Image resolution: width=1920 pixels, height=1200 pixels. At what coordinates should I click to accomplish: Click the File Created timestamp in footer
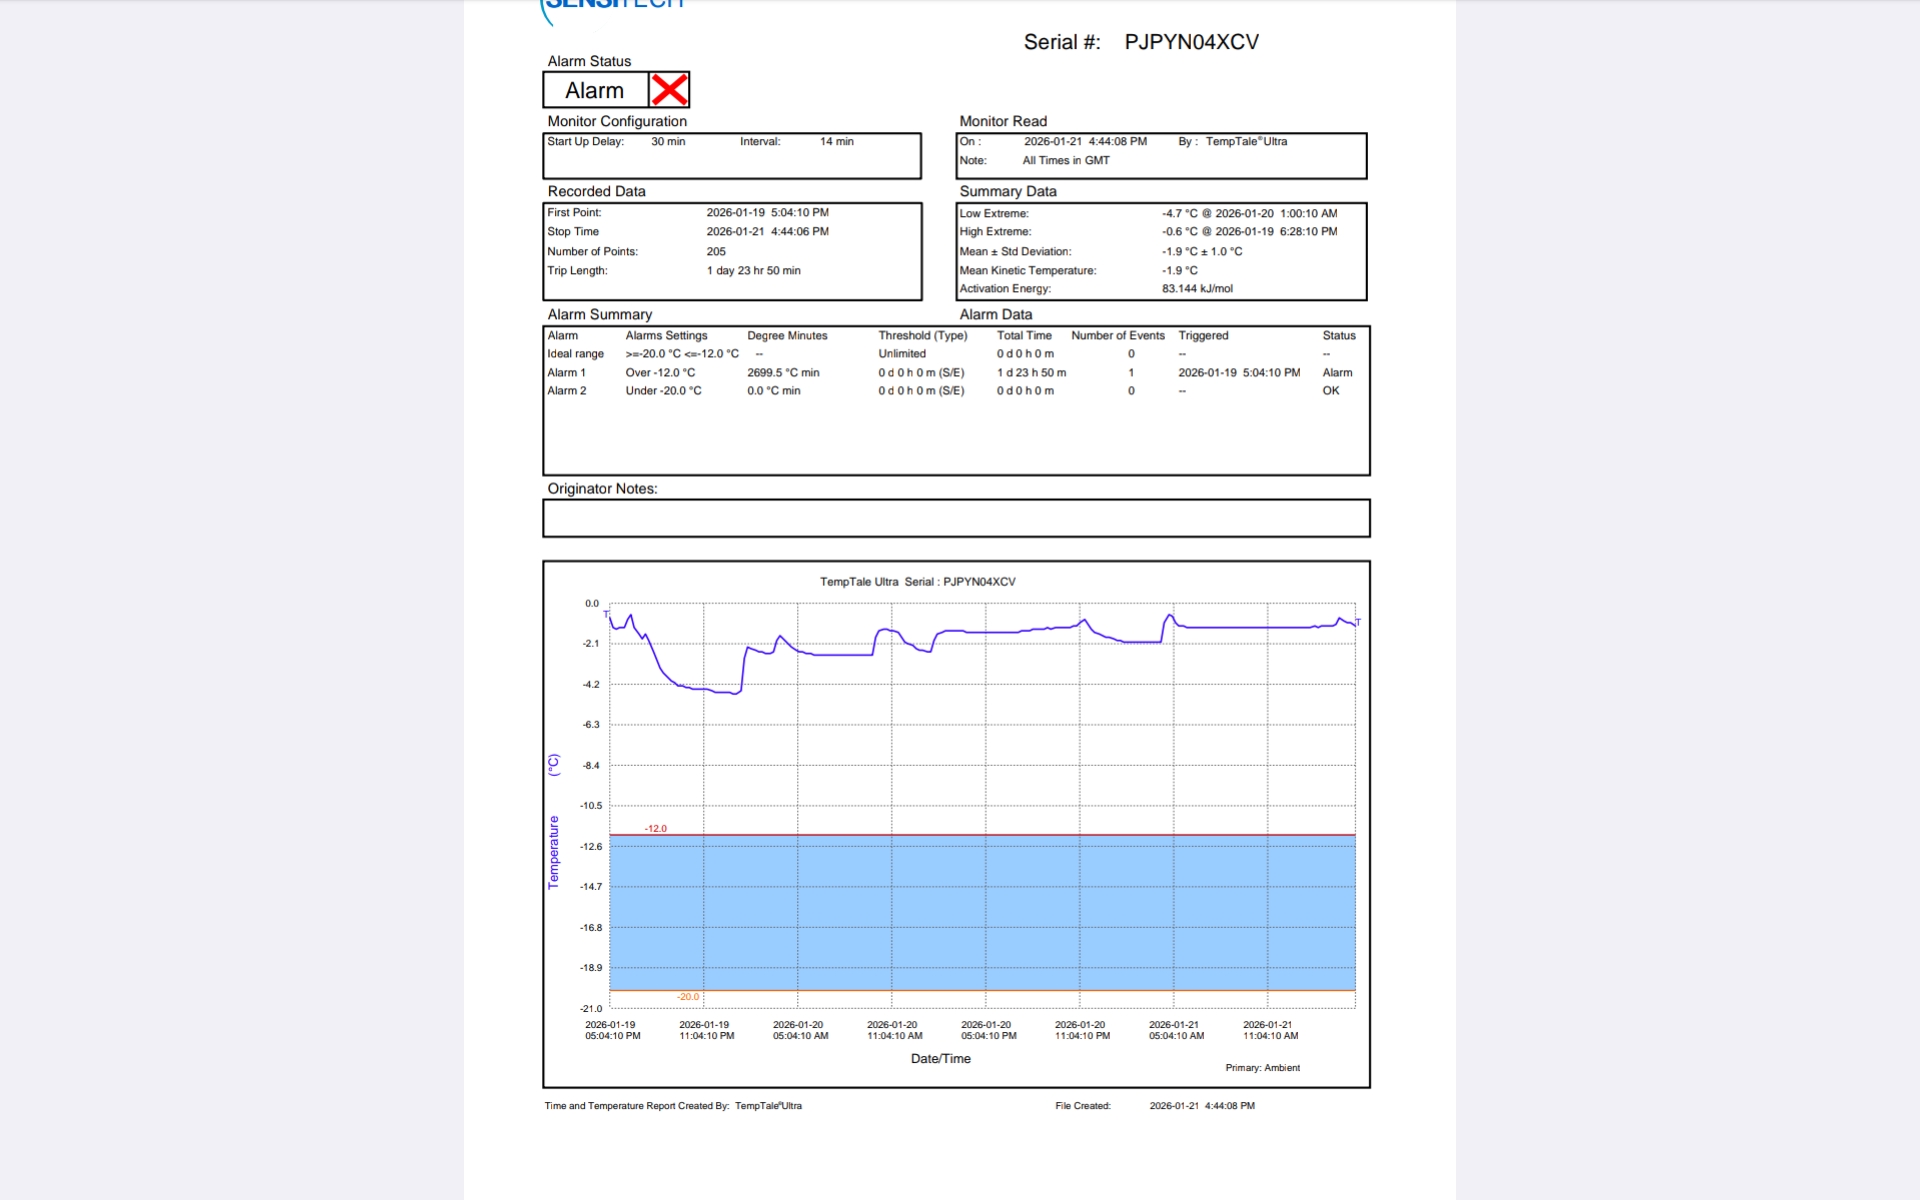1201,1106
